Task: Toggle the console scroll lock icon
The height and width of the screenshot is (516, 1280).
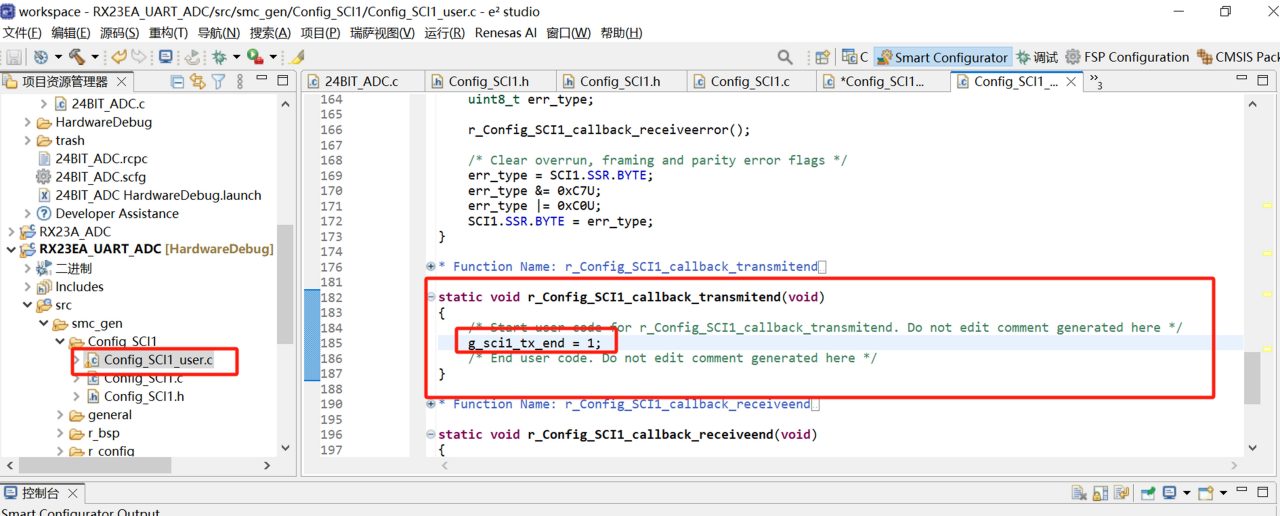Action: (x=1101, y=493)
